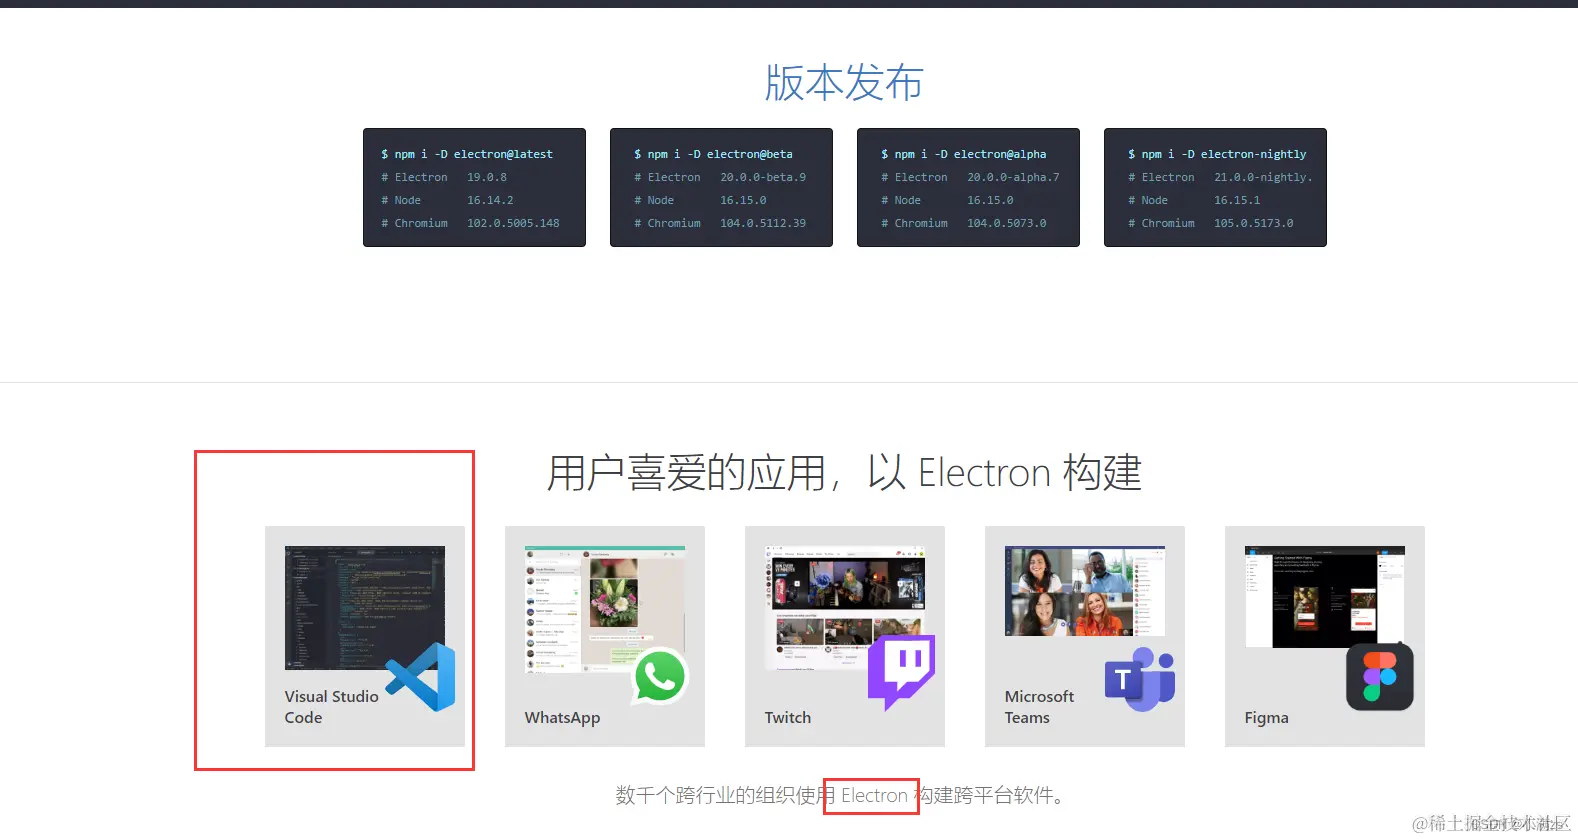This screenshot has width=1578, height=840.
Task: Open the Figma app screenshot
Action: pyautogui.click(x=1325, y=597)
